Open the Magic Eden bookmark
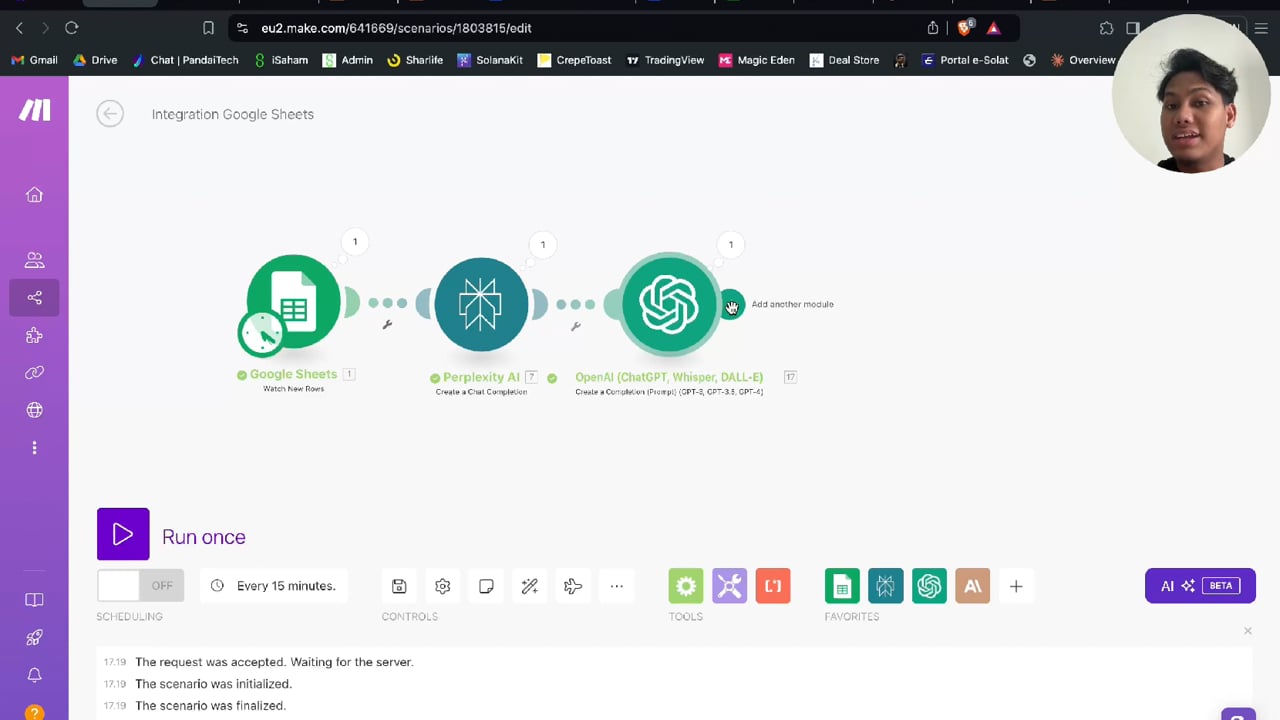The width and height of the screenshot is (1280, 720). pos(757,60)
